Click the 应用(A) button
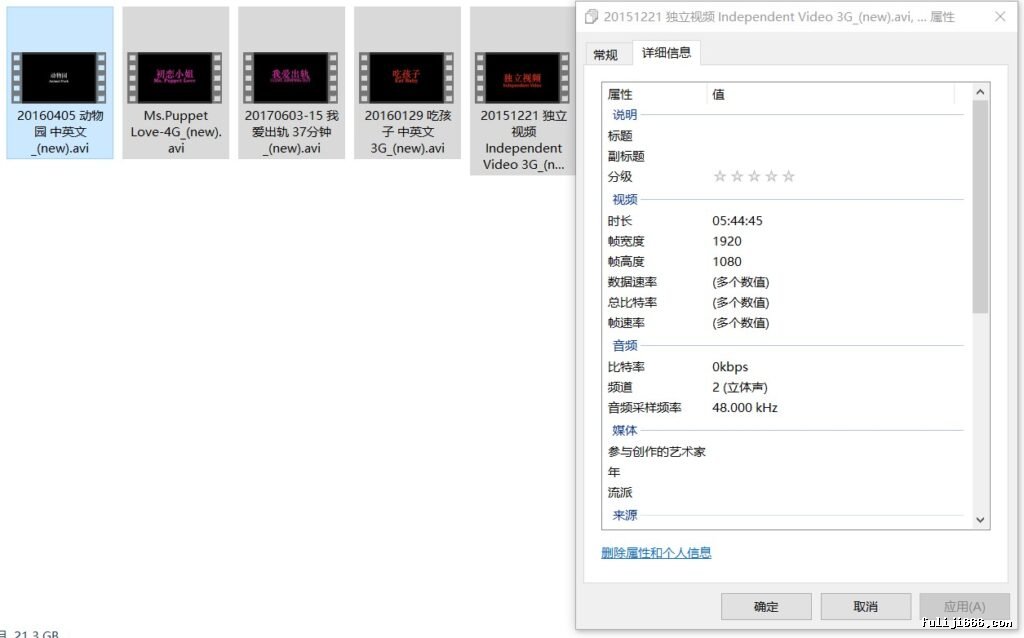Image resolution: width=1024 pixels, height=638 pixels. click(x=965, y=607)
